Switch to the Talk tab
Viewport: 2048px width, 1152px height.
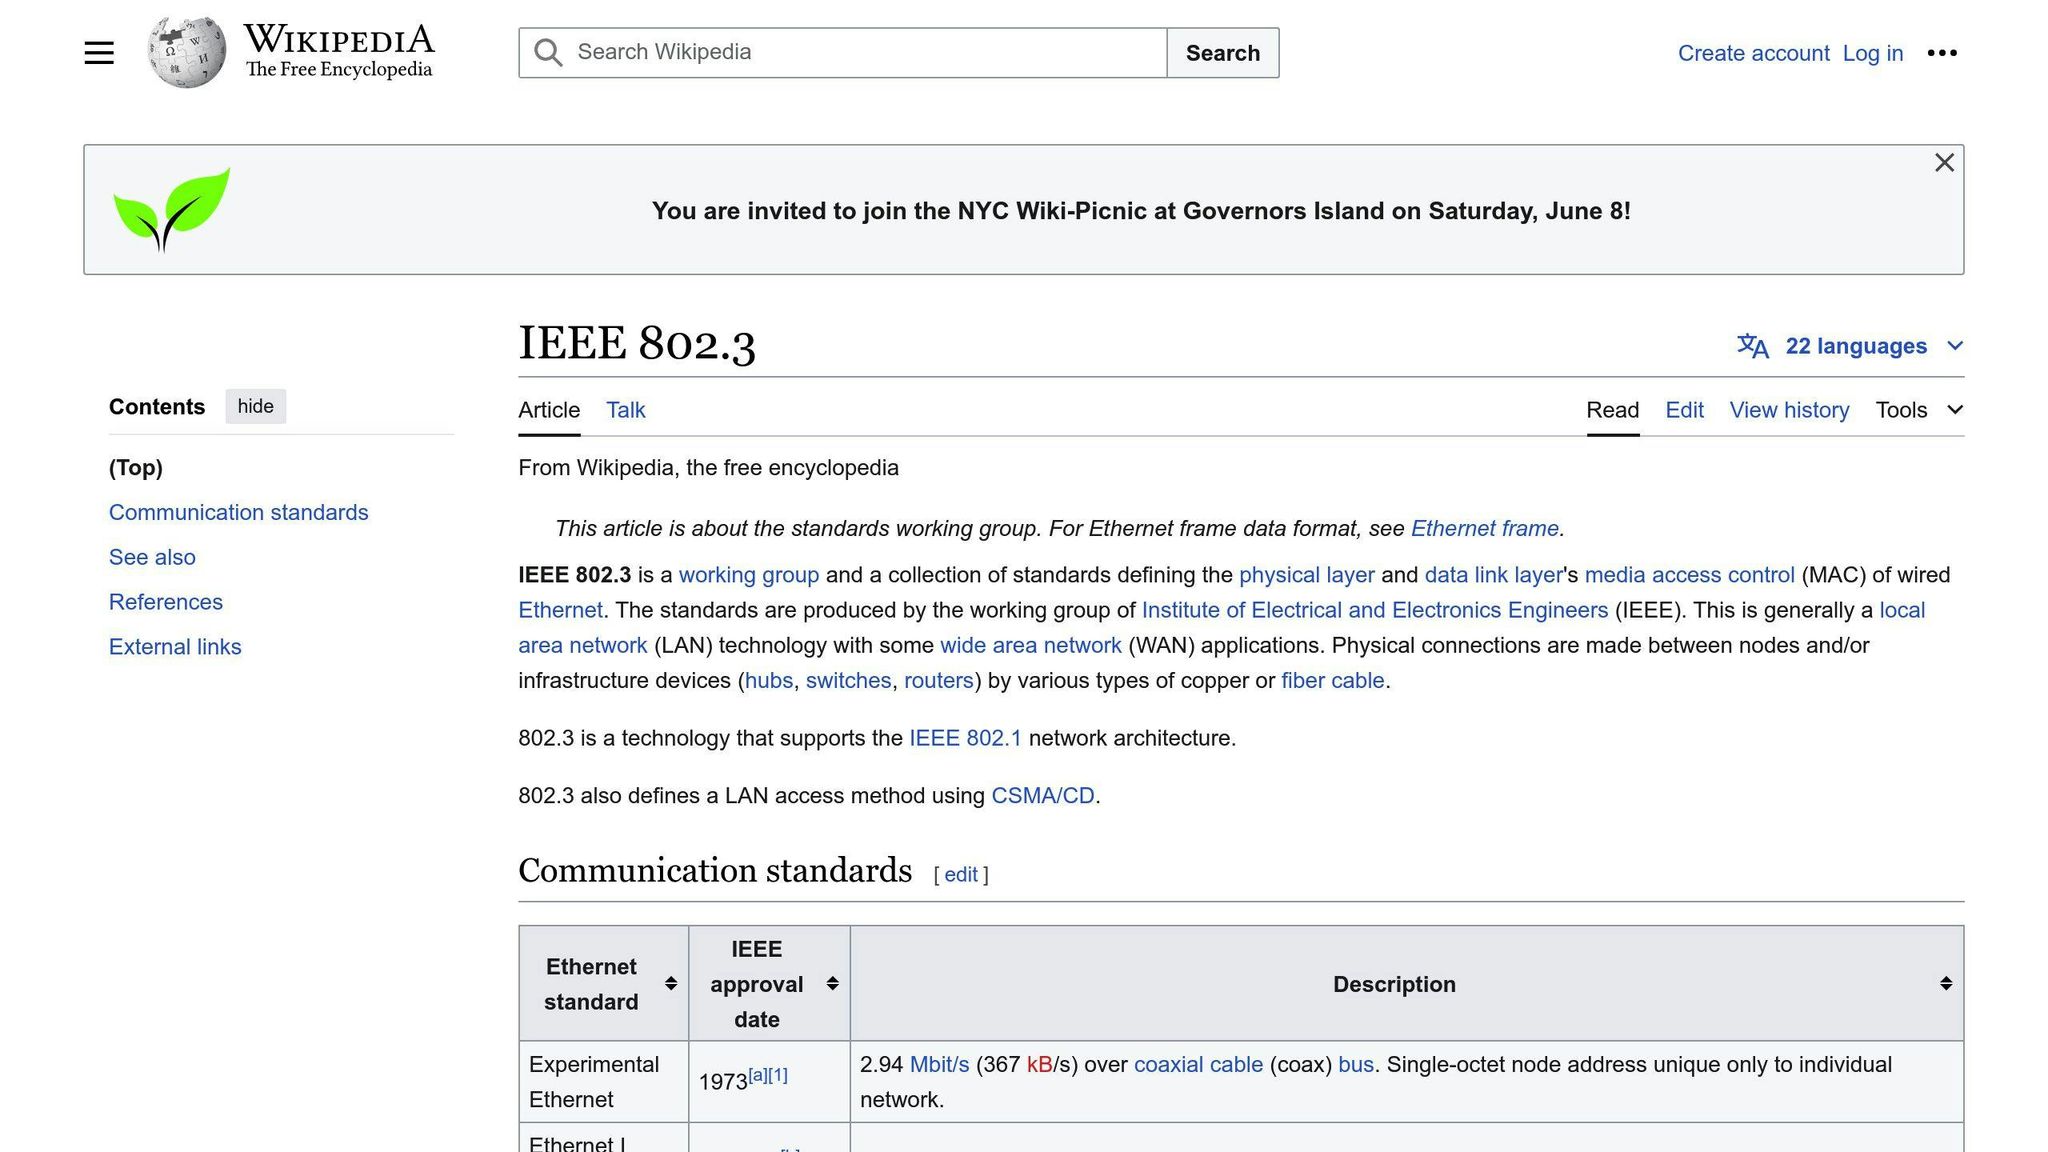coord(625,410)
